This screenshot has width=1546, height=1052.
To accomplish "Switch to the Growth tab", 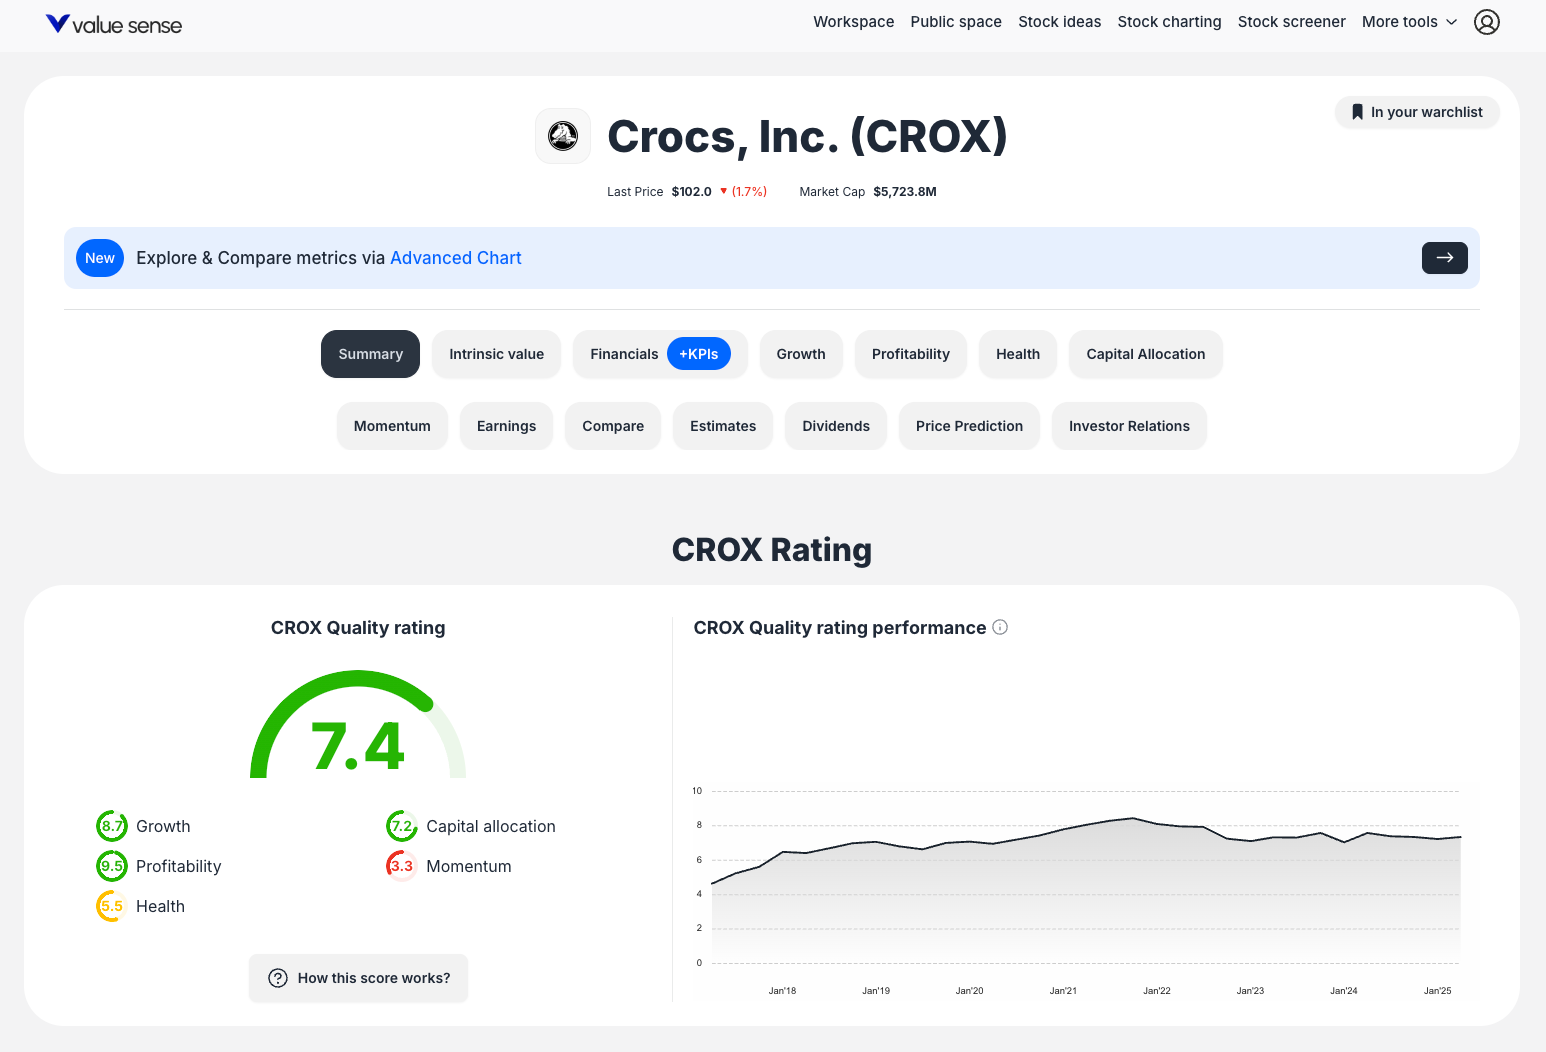I will coord(801,354).
